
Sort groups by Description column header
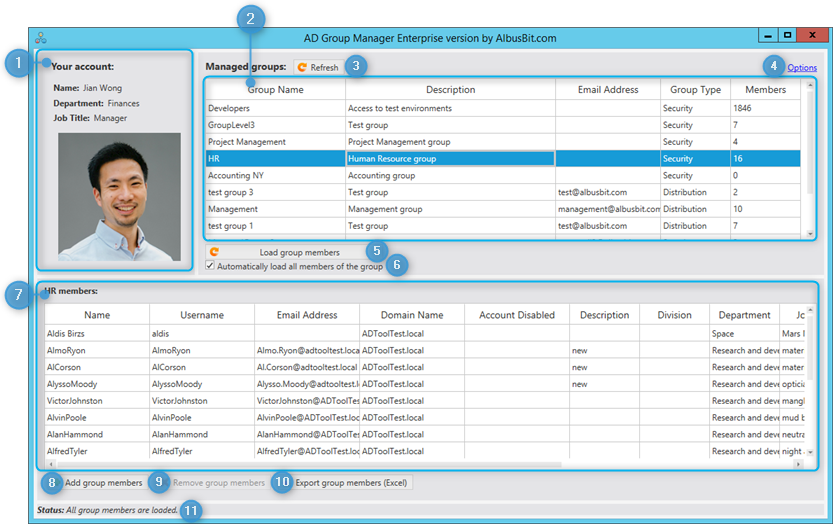(450, 89)
